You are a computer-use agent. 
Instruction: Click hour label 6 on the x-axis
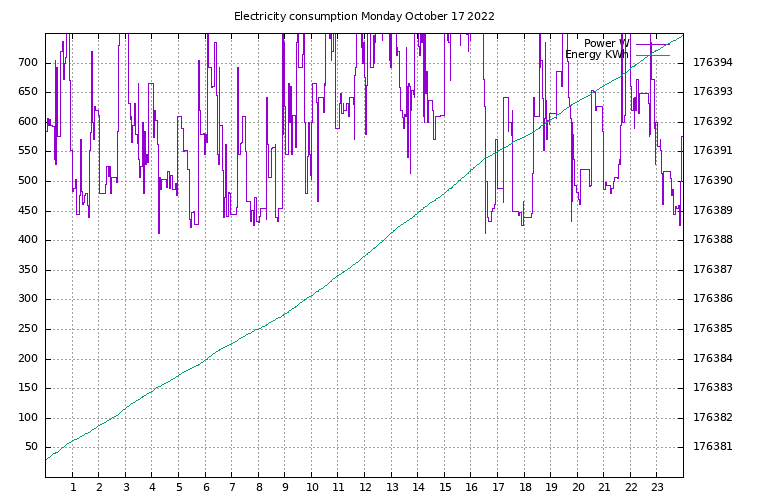point(206,488)
